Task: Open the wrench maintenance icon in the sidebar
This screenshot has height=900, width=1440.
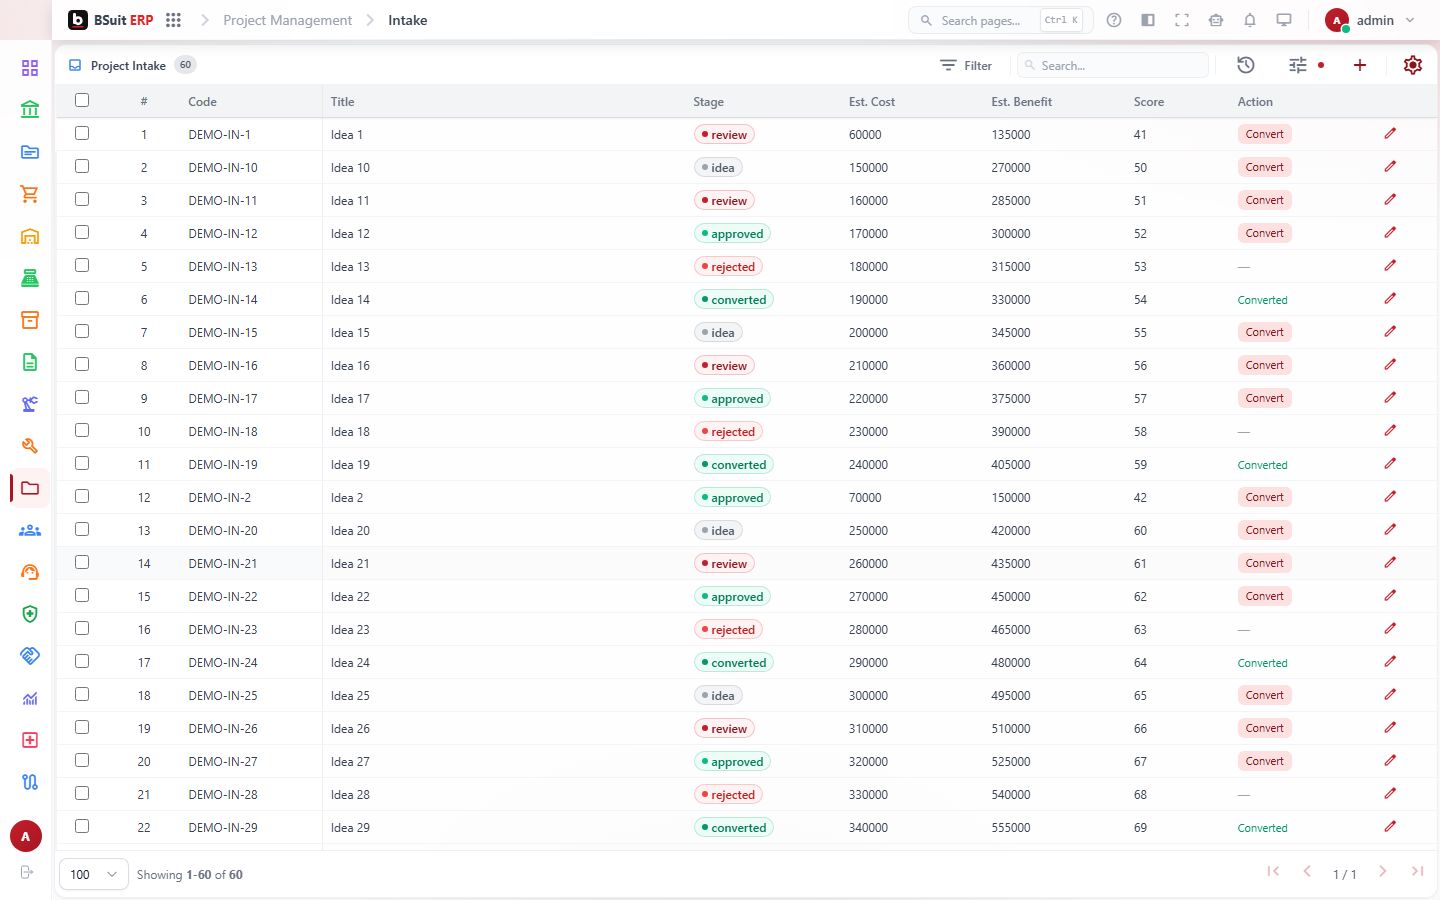Action: tap(30, 446)
